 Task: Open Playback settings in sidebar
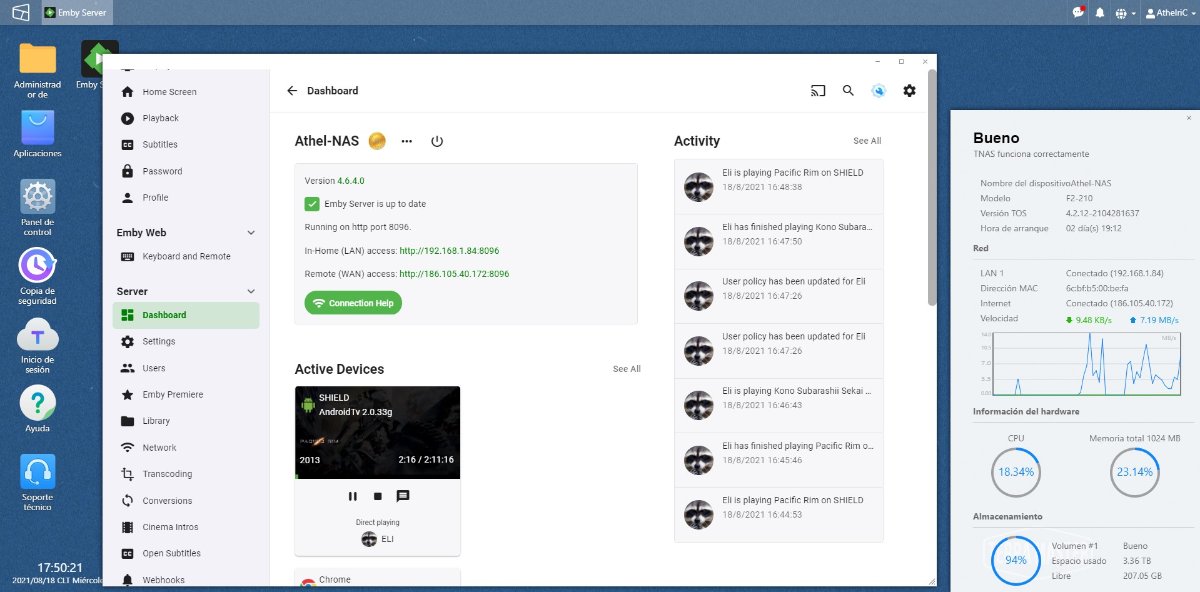(x=186, y=118)
